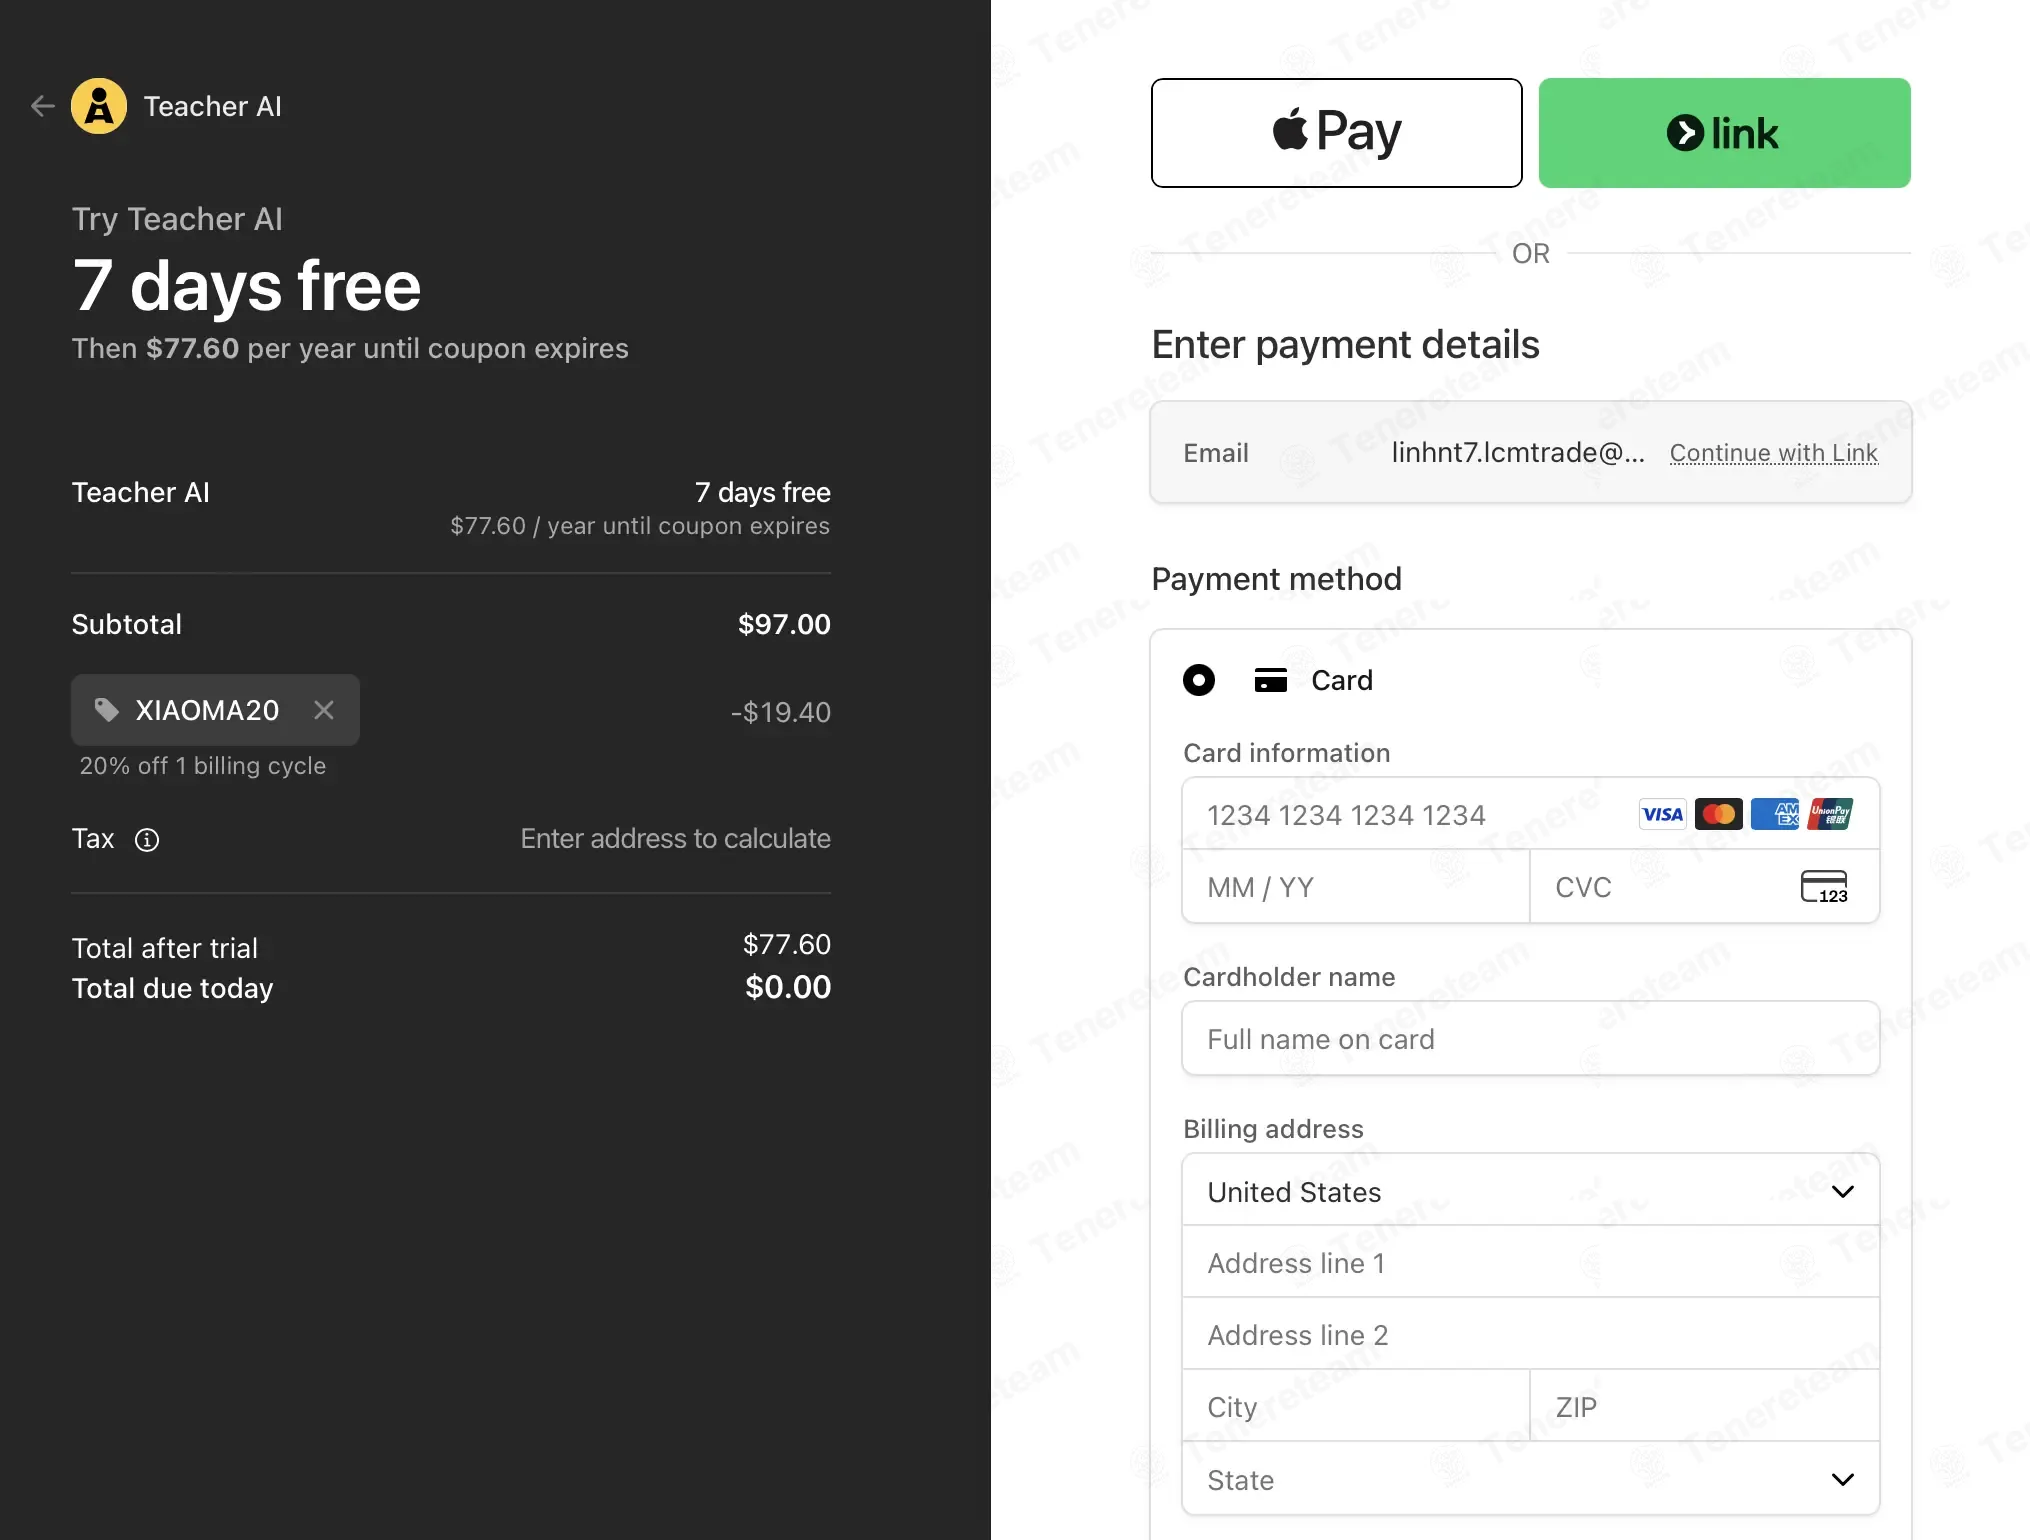Viewport: 2030px width, 1540px height.
Task: Click the Visa card brand icon
Action: 1662,814
